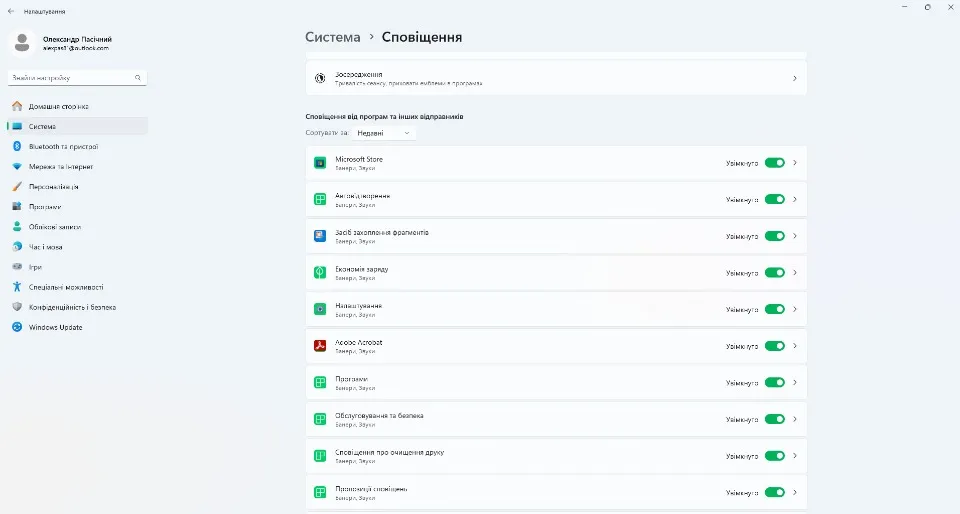Expand Обслуговування та безпека chevron
Image resolution: width=960 pixels, height=514 pixels.
794,419
